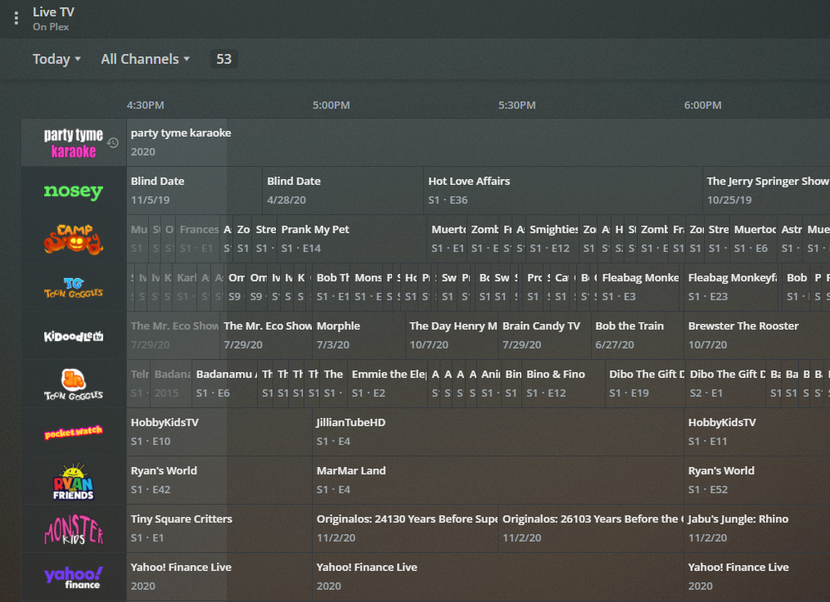Click the 6:00PM time marker
Screen dimensions: 830x602
pyautogui.click(x=702, y=105)
